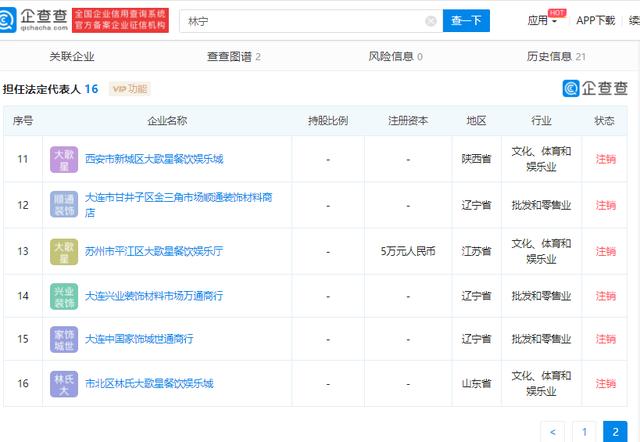Click the 企业名称 column header

point(167,121)
